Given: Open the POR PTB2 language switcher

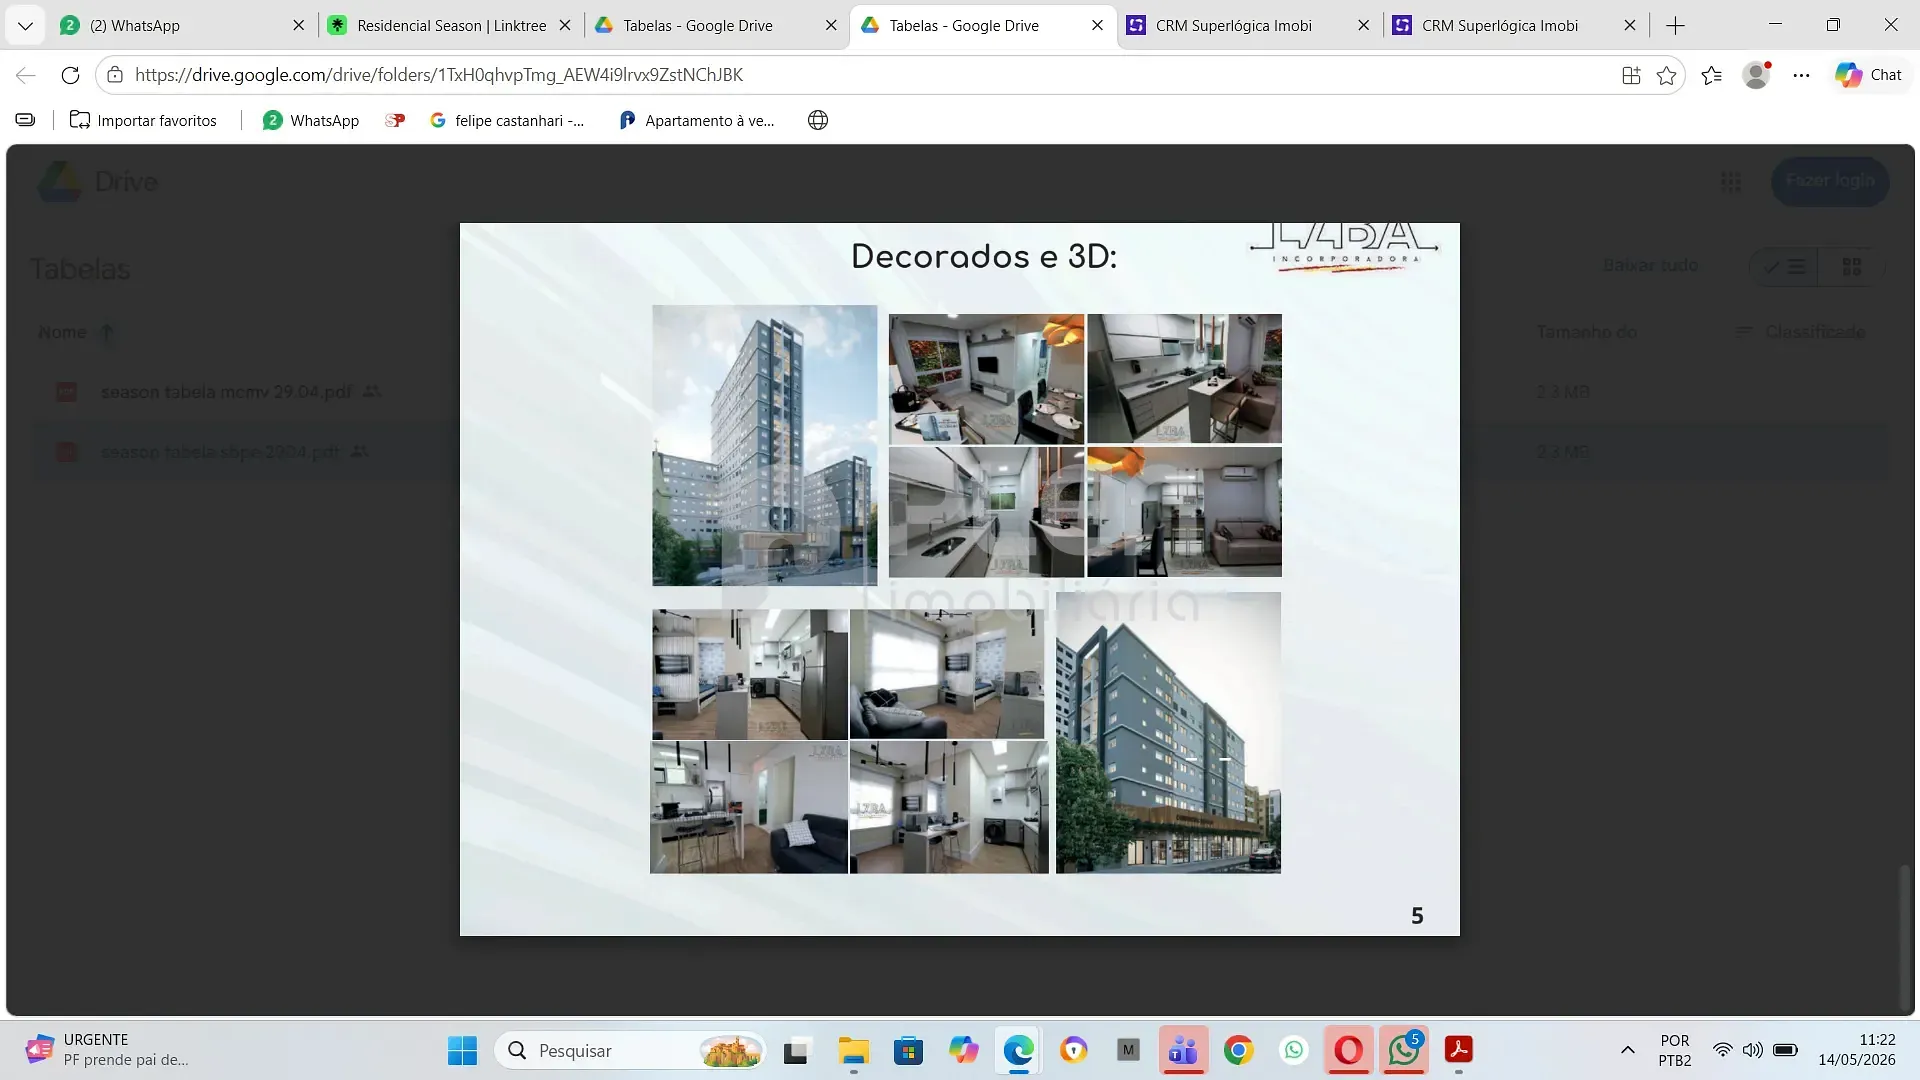Looking at the screenshot, I should tap(1675, 1051).
